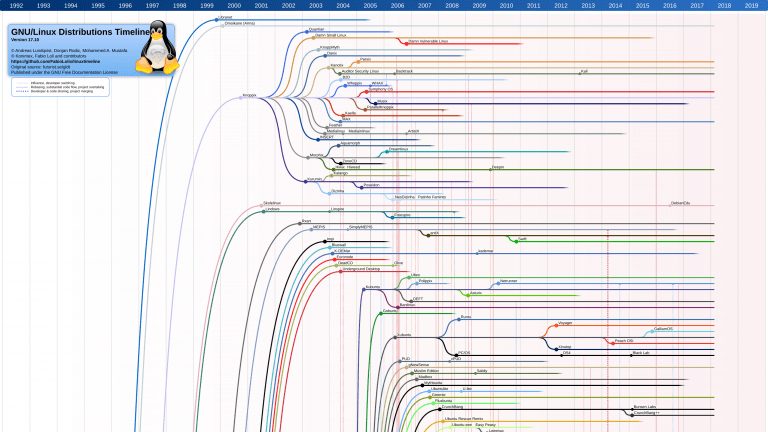Screen dimensions: 768x432
Task: Click the CrunchBang distribution label
Action: (452, 407)
